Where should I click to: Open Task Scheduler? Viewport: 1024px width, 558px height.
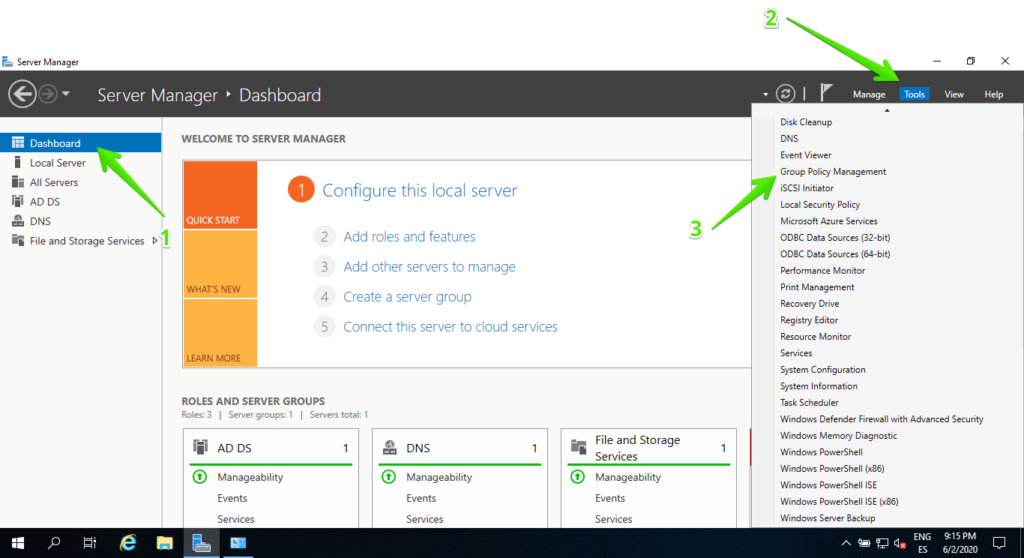tap(809, 402)
